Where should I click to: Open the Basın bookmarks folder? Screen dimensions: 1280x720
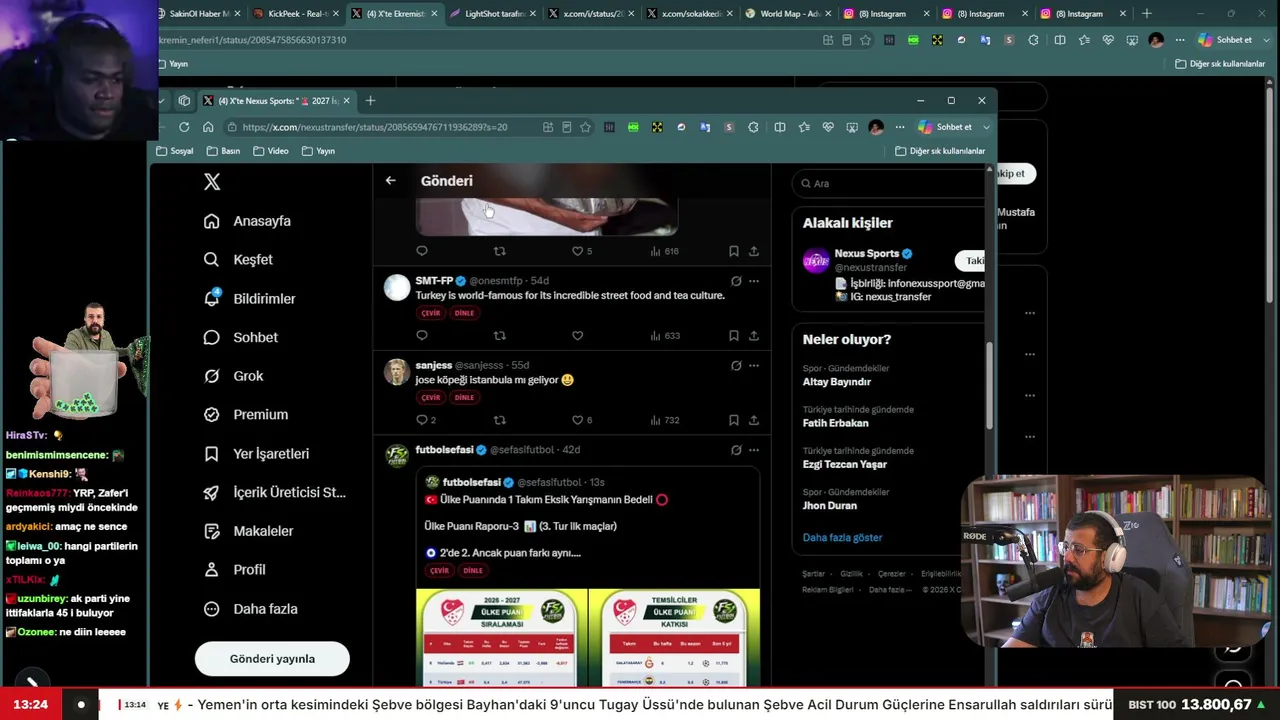pos(223,151)
